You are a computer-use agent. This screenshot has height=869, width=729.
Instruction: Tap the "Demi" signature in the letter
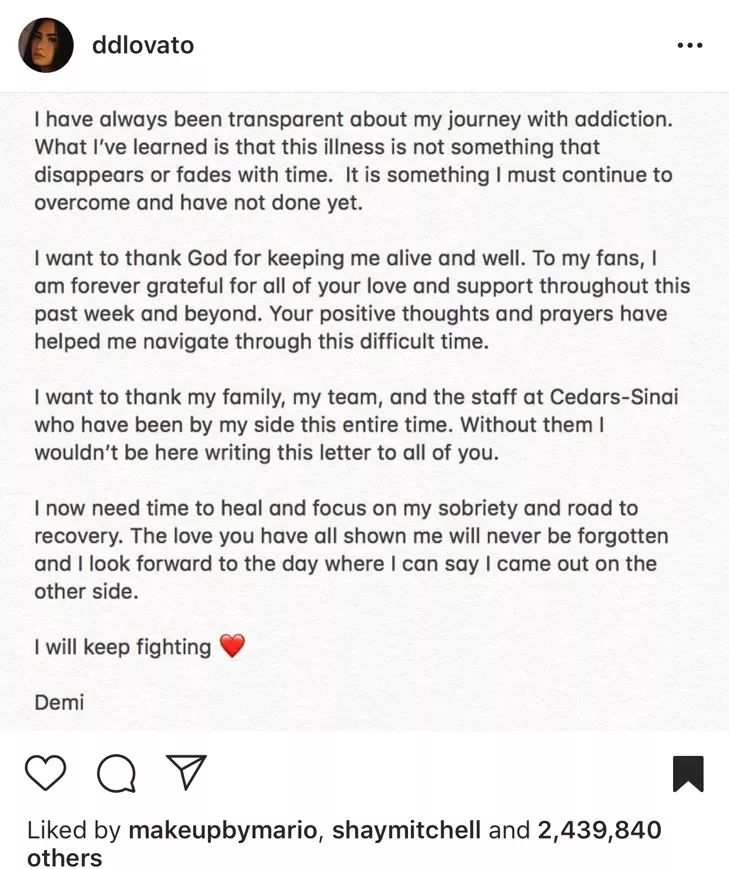tap(59, 702)
